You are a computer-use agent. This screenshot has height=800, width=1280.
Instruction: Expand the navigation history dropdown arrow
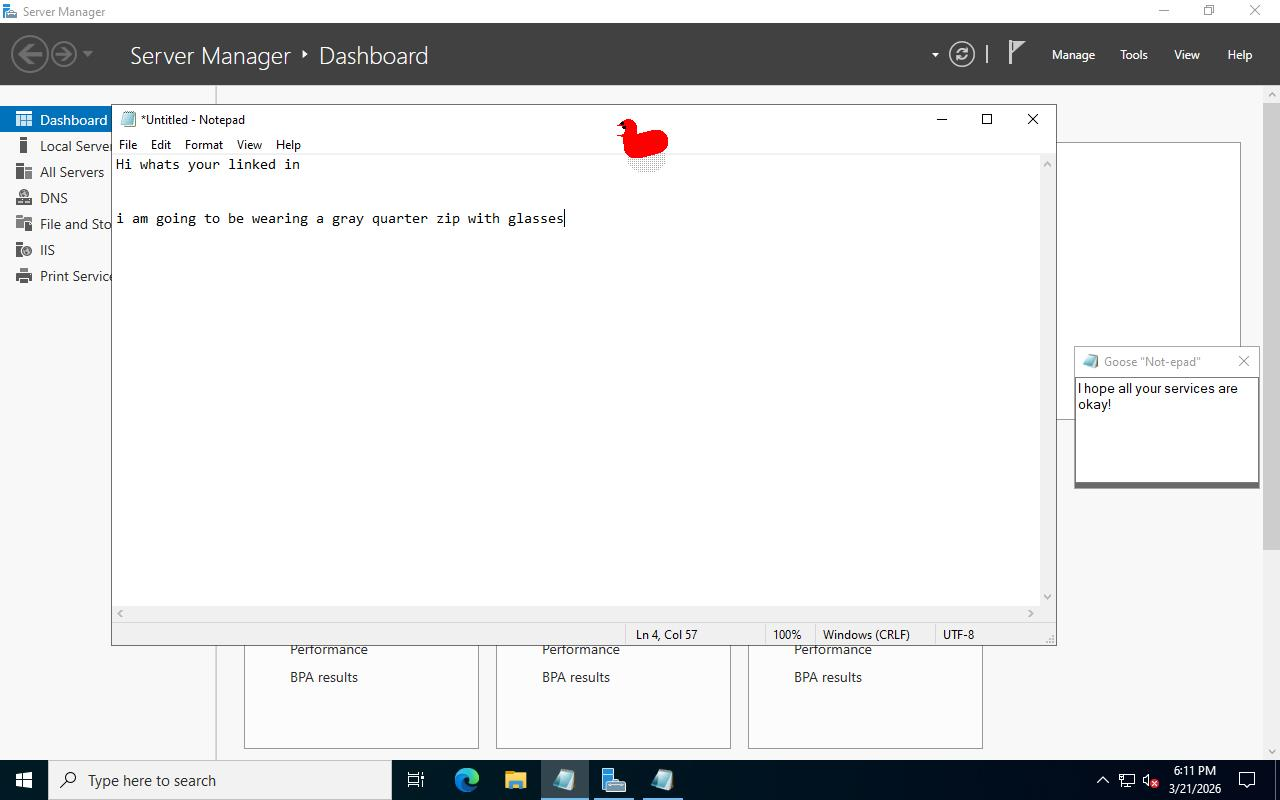88,54
